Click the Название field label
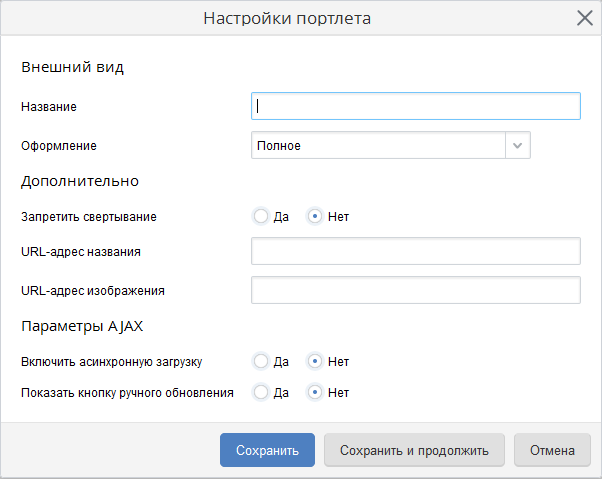 point(49,106)
